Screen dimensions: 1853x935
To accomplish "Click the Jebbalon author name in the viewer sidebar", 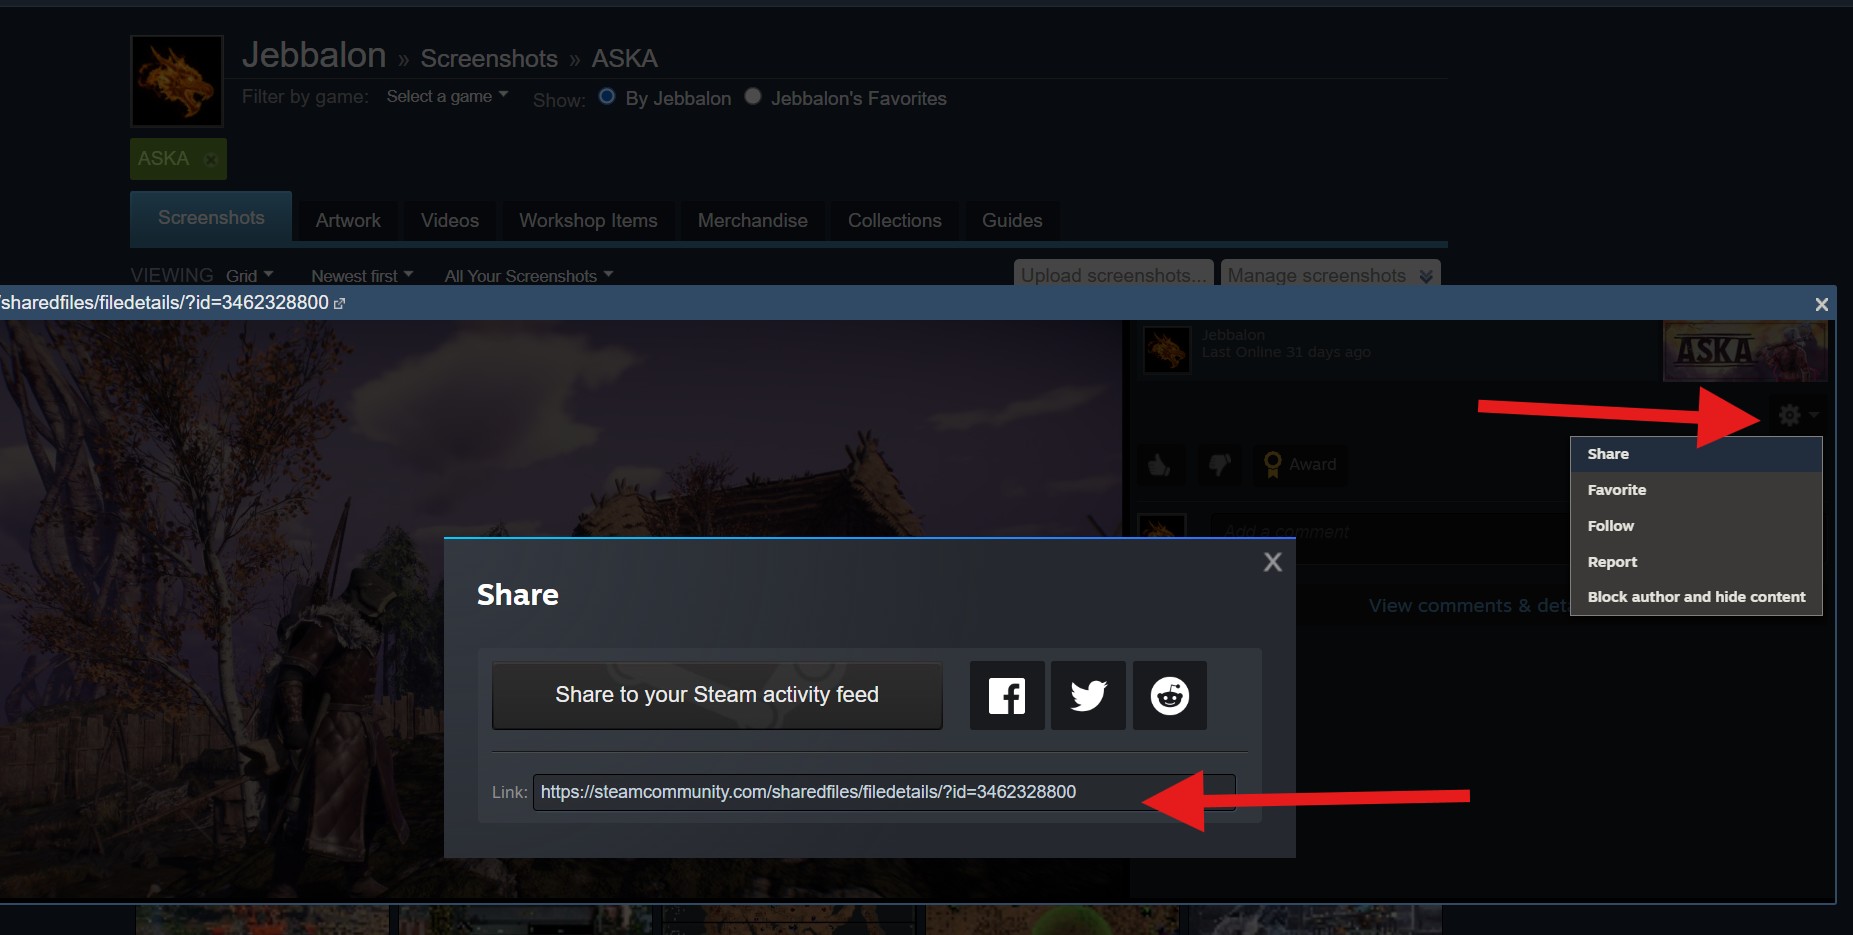I will [x=1233, y=335].
